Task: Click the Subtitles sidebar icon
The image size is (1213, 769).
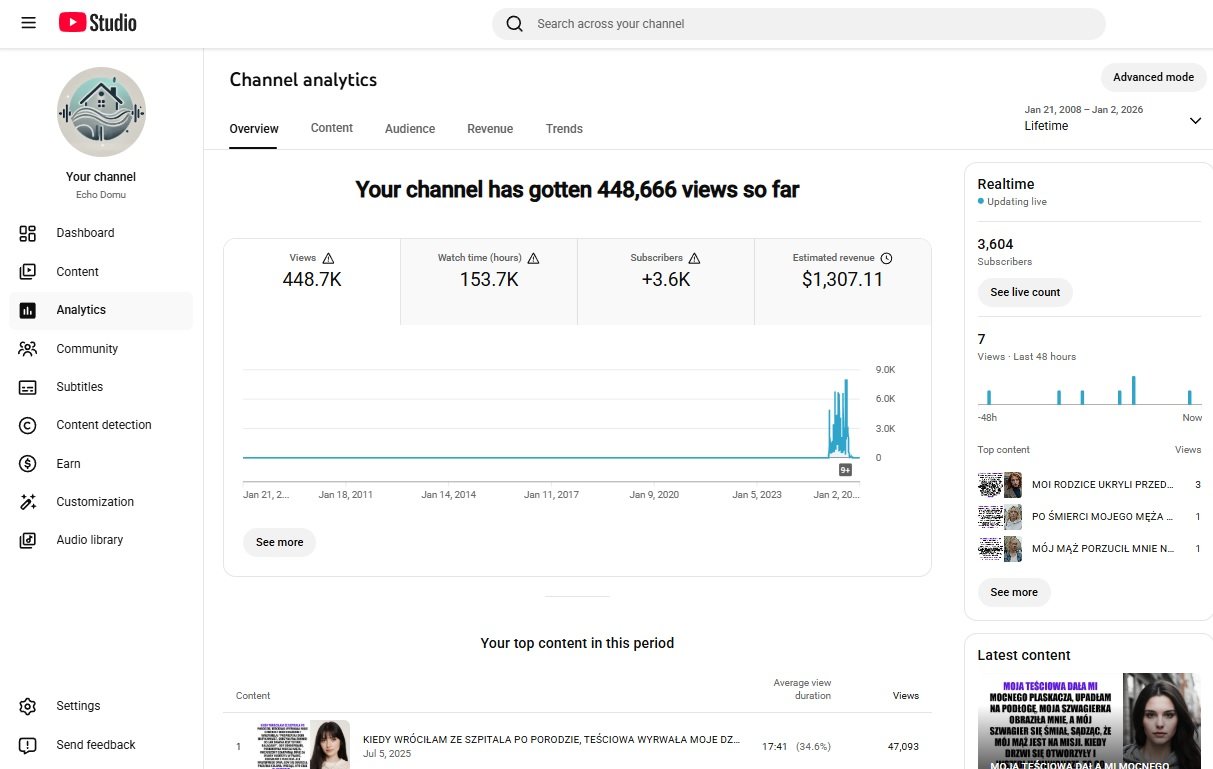Action: (28, 387)
